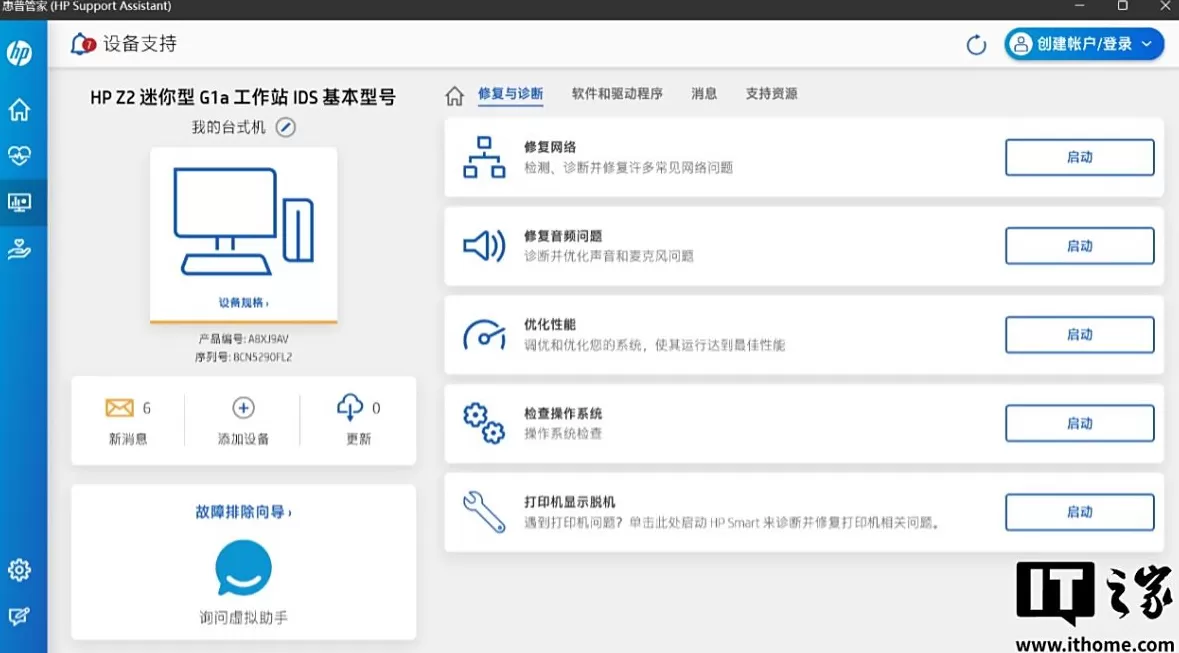
Task: Edit device nickname with the pencil icon
Action: 286,128
